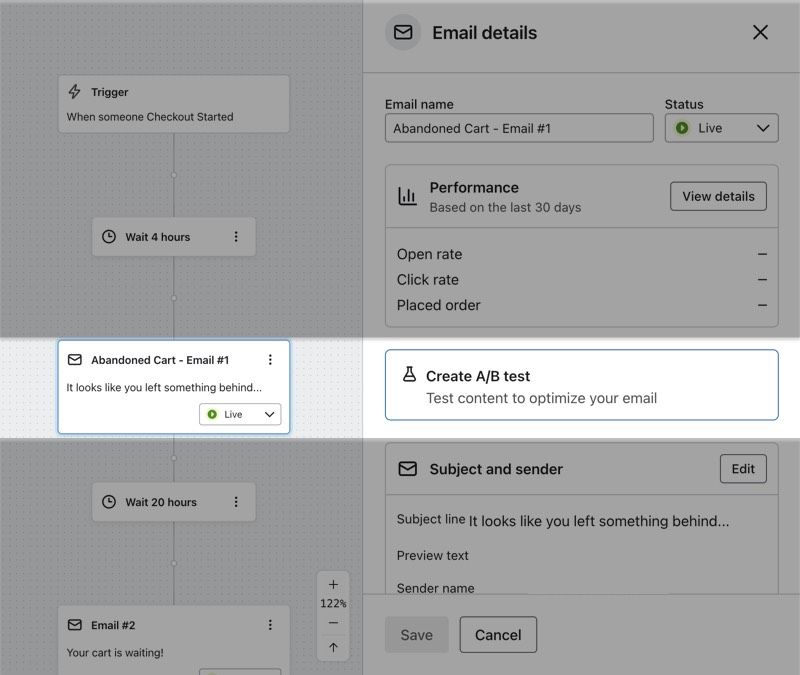The image size is (800, 675).
Task: Click the Subject and sender envelope icon
Action: pyautogui.click(x=409, y=468)
